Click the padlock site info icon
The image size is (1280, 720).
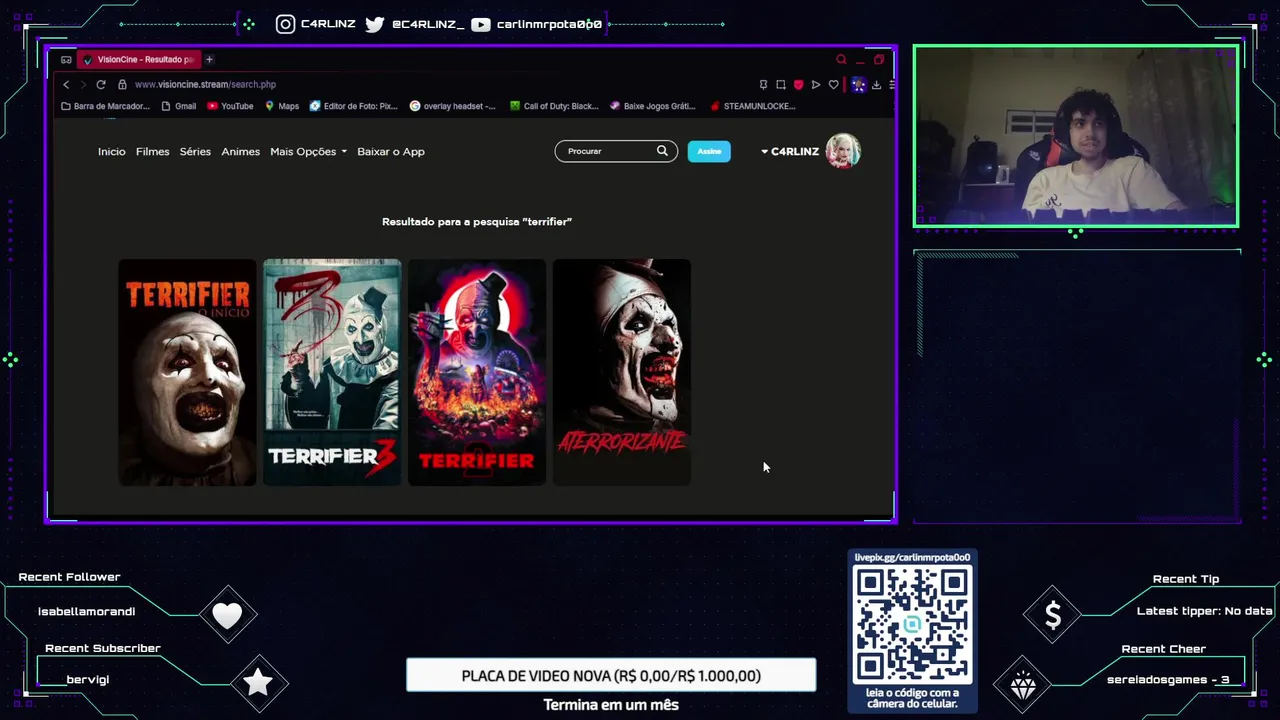(122, 85)
